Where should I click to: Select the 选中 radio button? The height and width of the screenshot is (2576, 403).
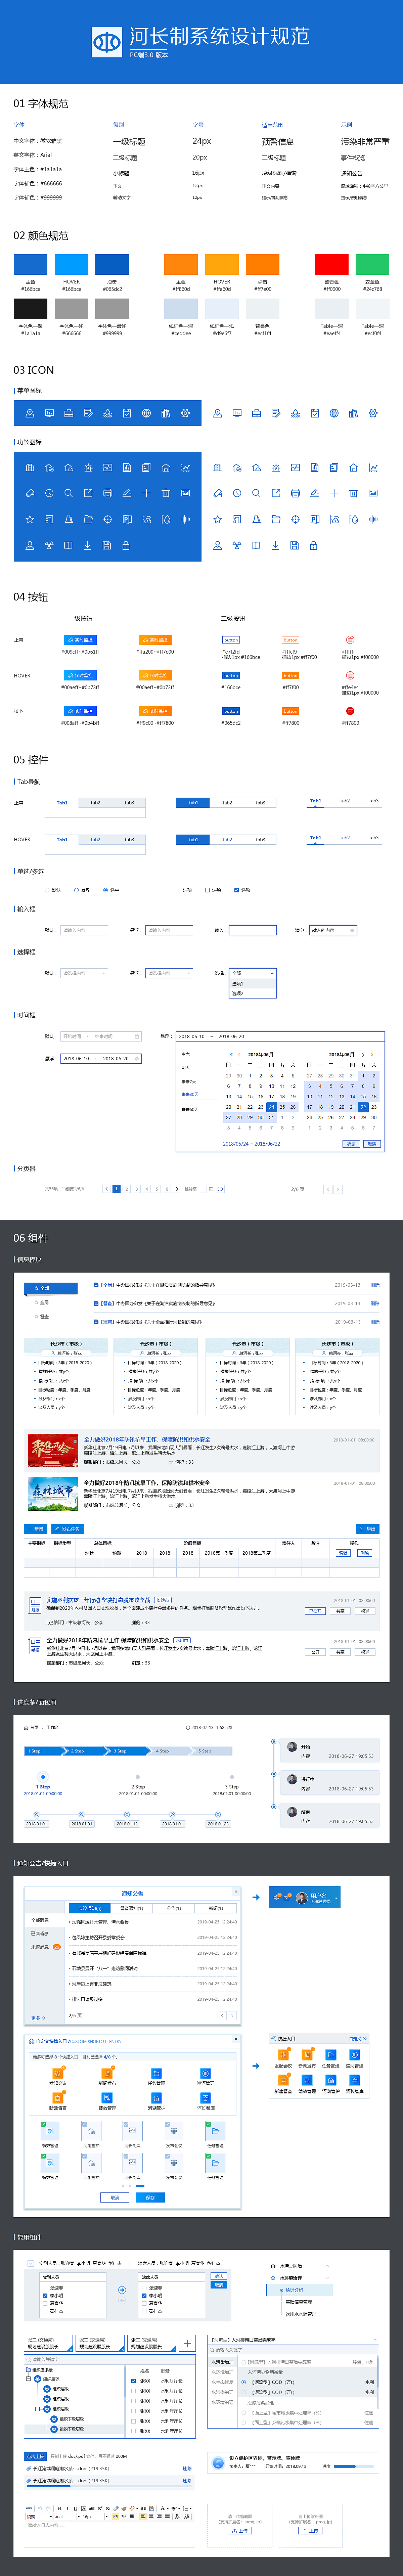(x=105, y=890)
